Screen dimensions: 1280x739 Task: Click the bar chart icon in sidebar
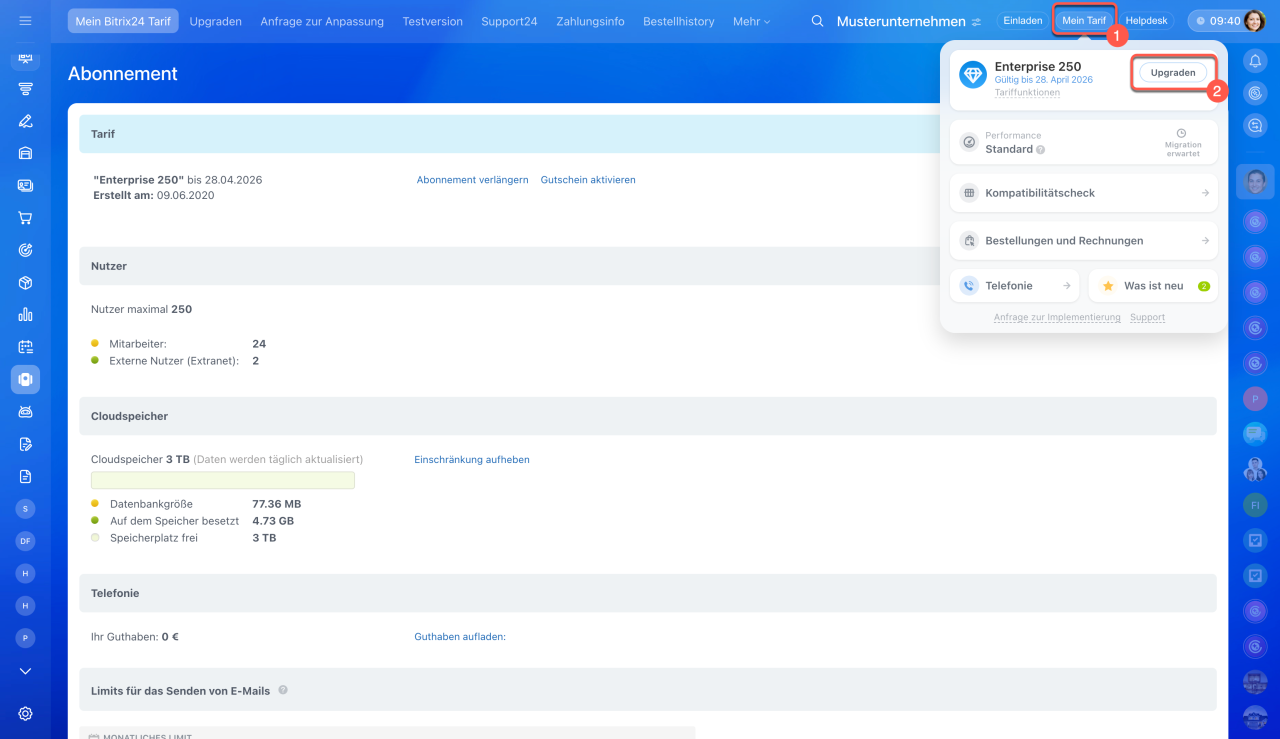(x=25, y=315)
